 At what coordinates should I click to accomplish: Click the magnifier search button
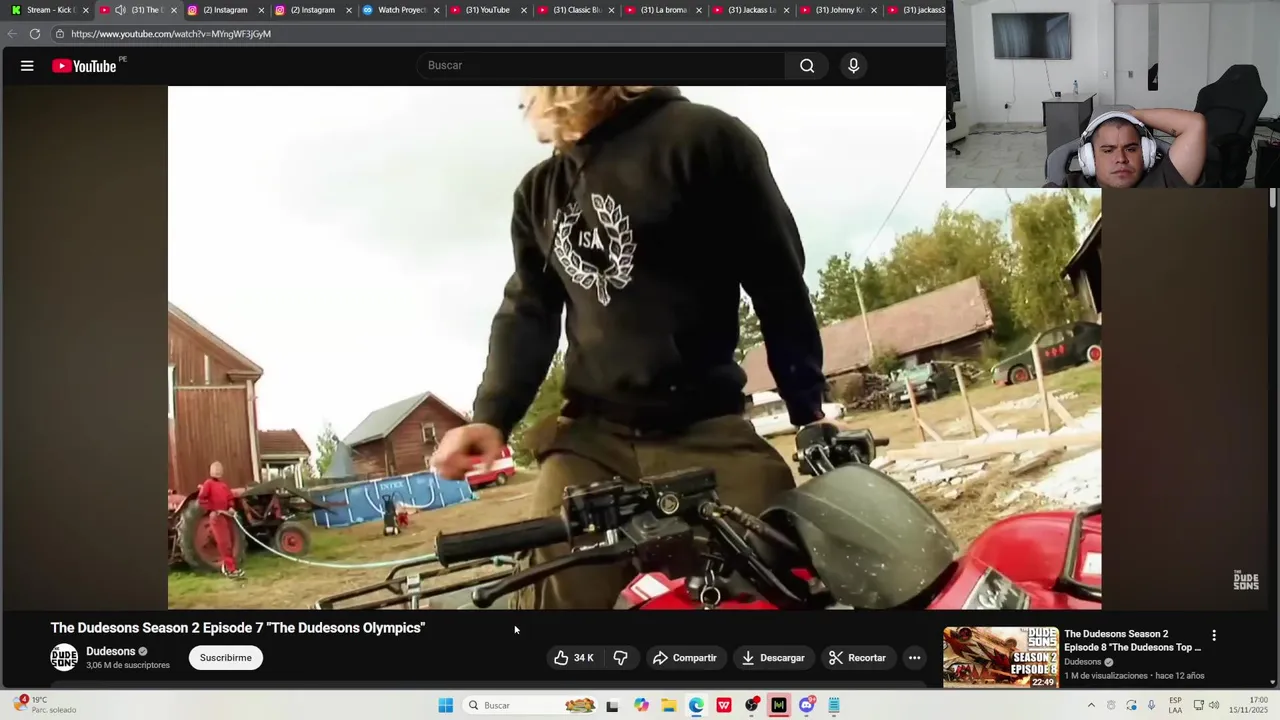(x=807, y=66)
